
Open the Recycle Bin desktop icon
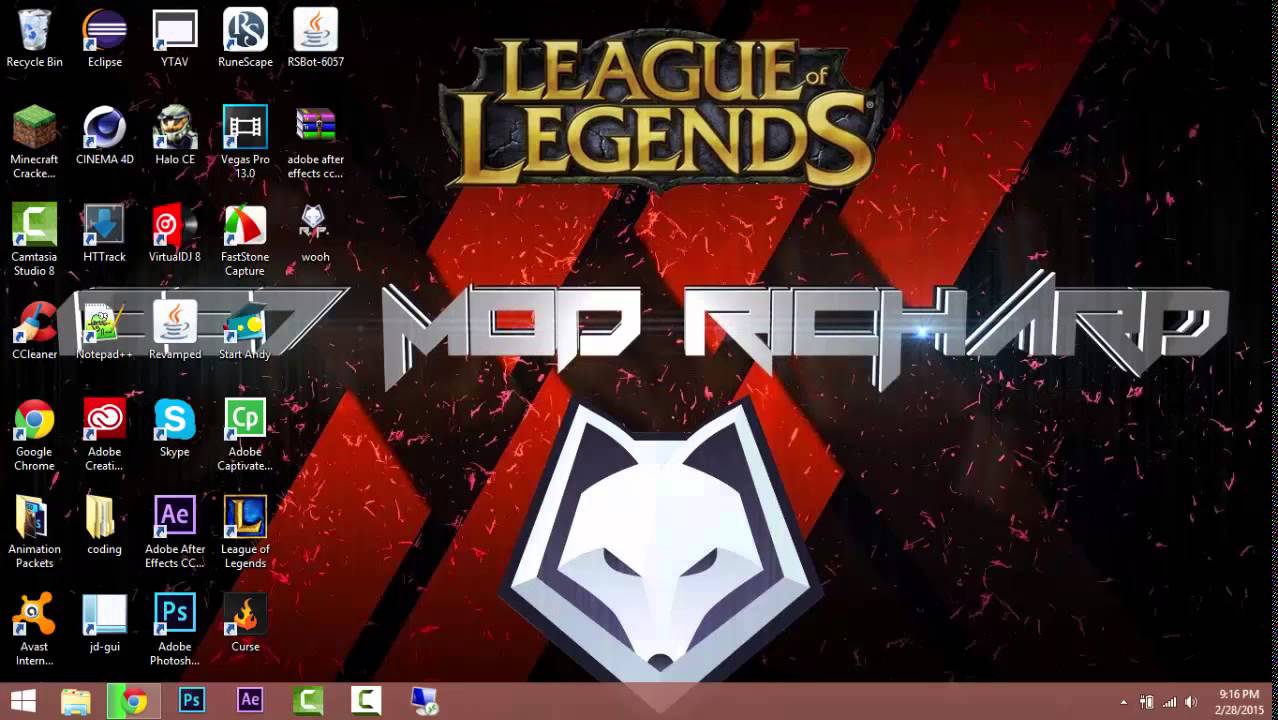[34, 38]
